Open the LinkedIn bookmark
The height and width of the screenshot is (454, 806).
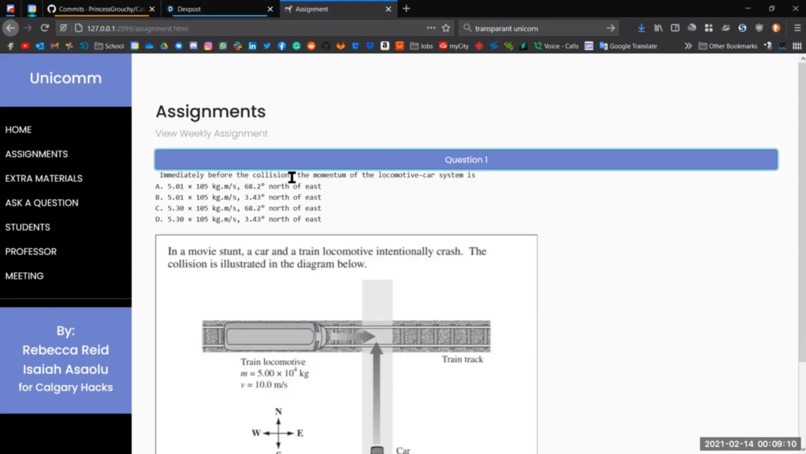pyautogui.click(x=252, y=46)
